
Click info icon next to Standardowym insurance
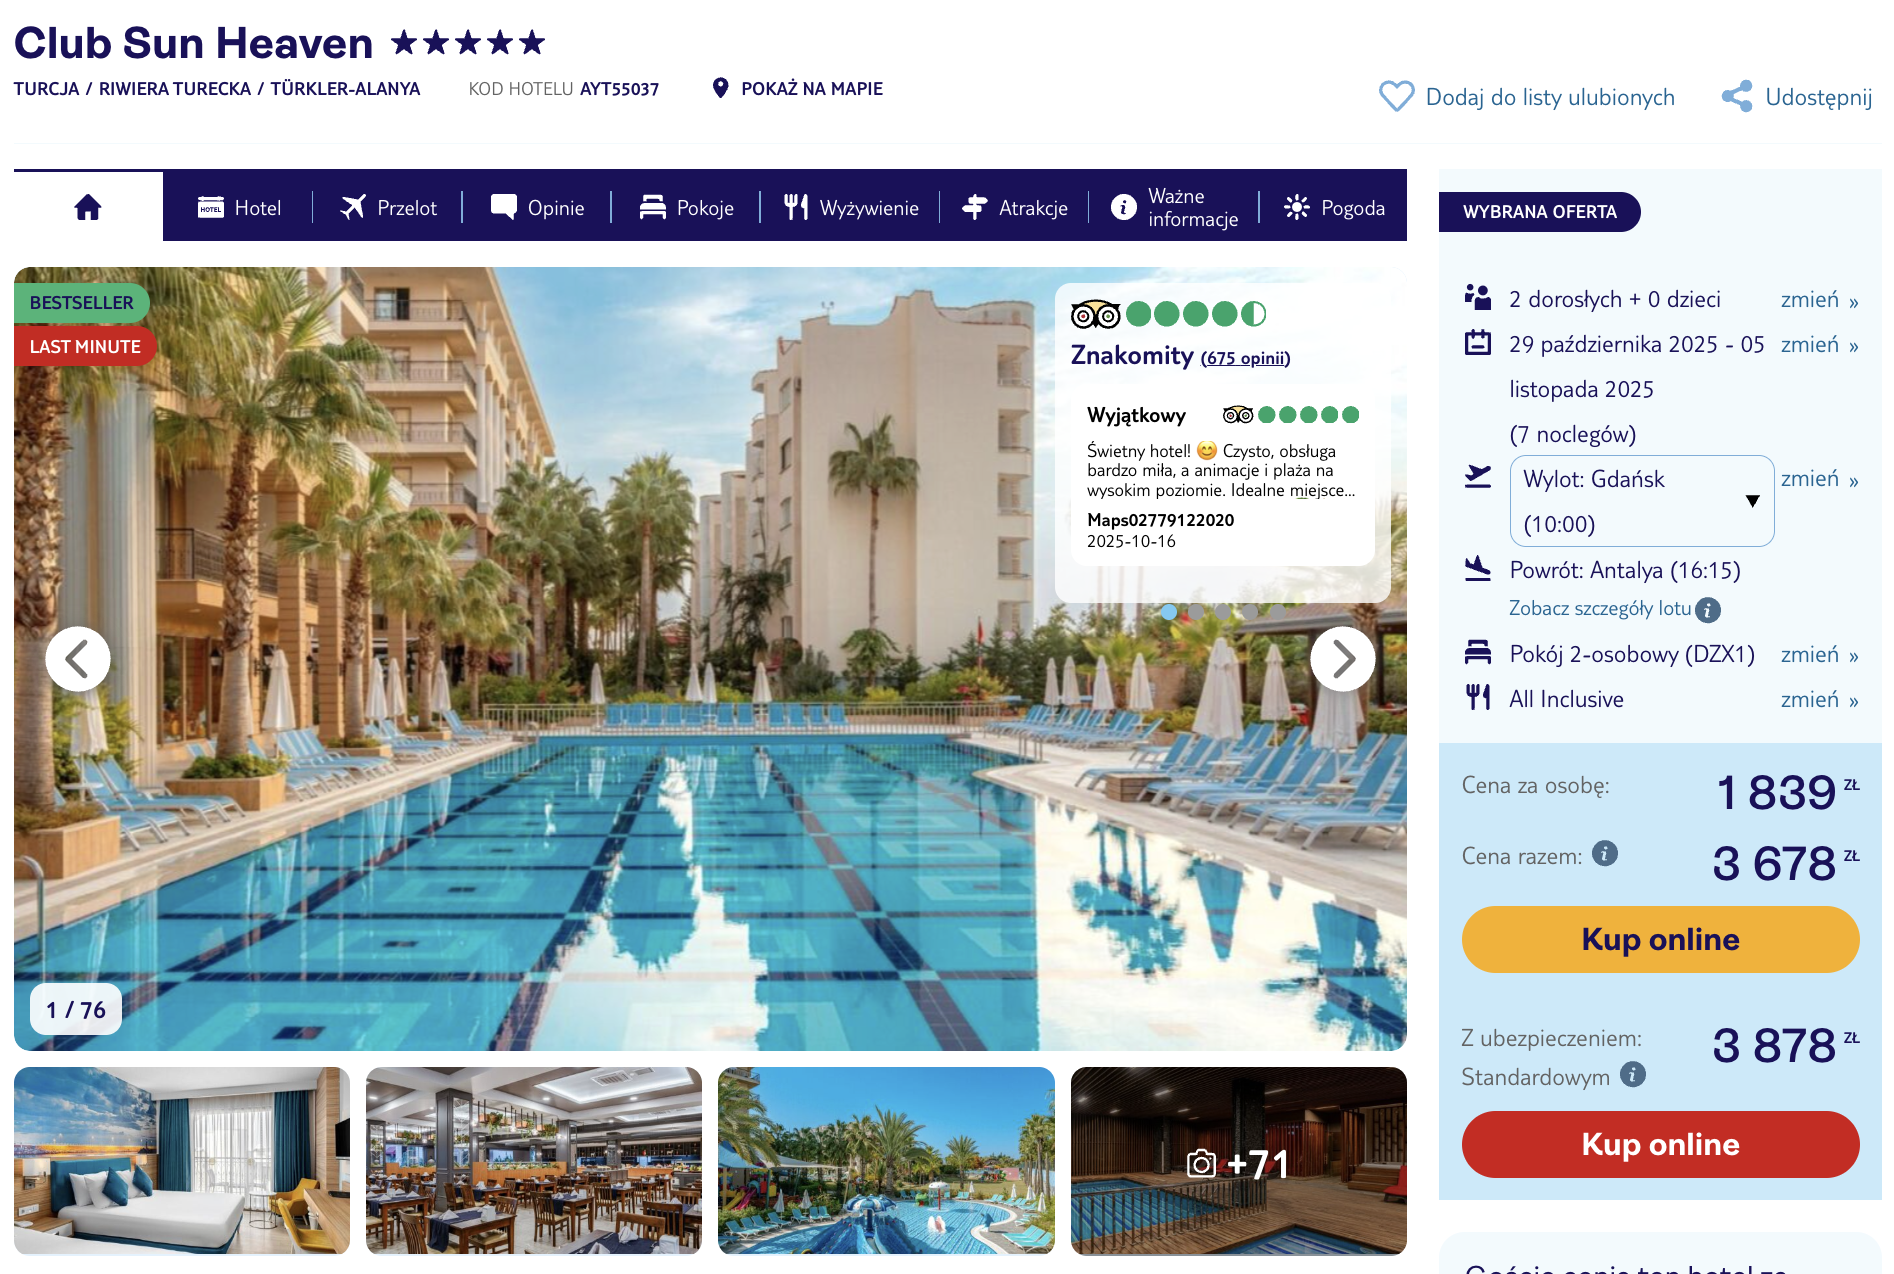click(x=1633, y=1074)
